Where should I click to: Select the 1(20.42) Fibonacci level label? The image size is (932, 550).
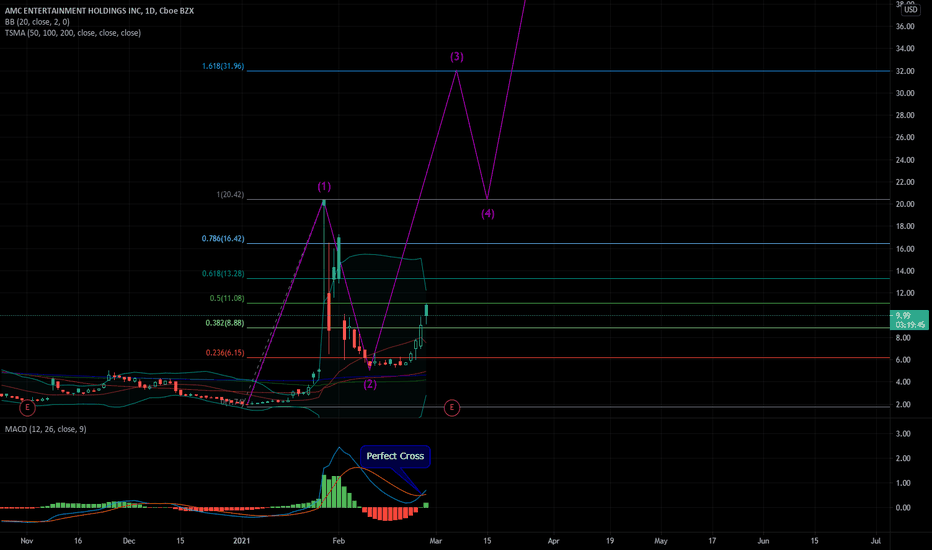coord(230,194)
